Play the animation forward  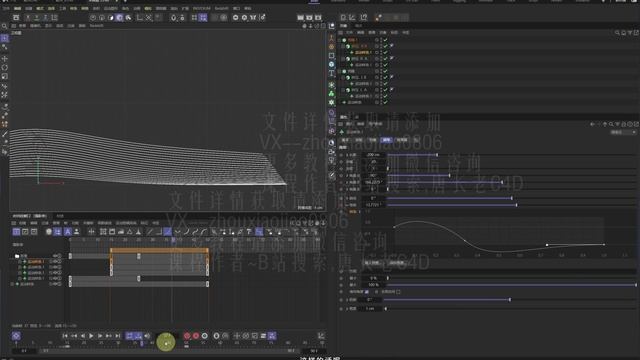[91, 336]
